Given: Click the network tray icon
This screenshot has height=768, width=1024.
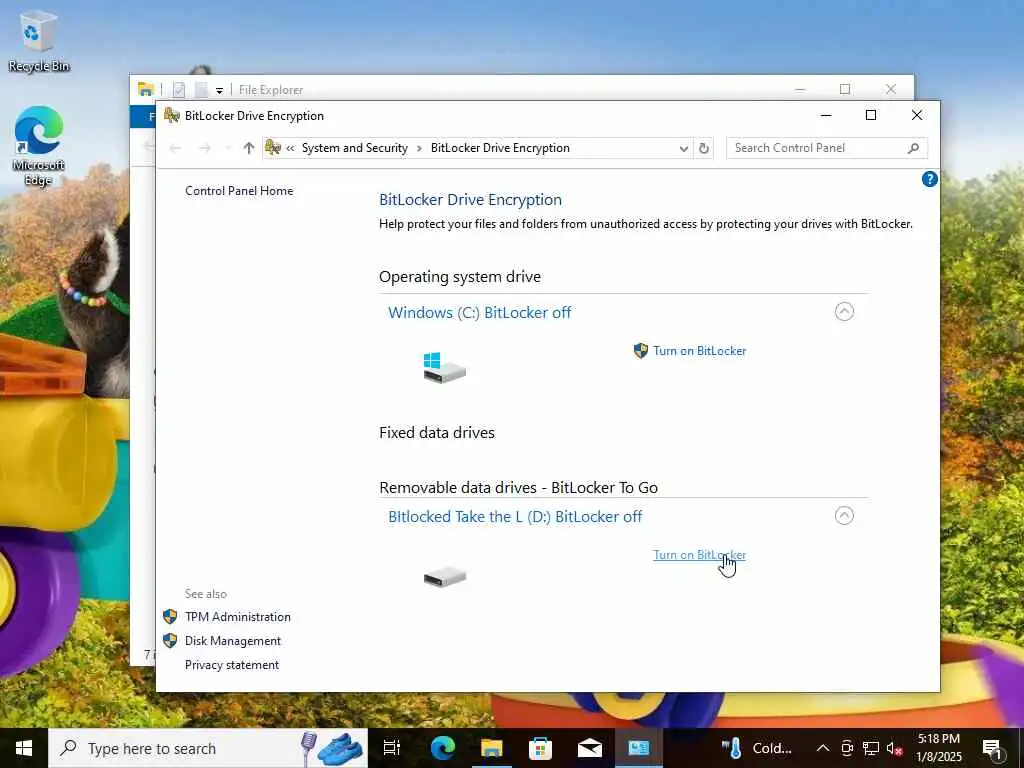Looking at the screenshot, I should click(x=871, y=748).
